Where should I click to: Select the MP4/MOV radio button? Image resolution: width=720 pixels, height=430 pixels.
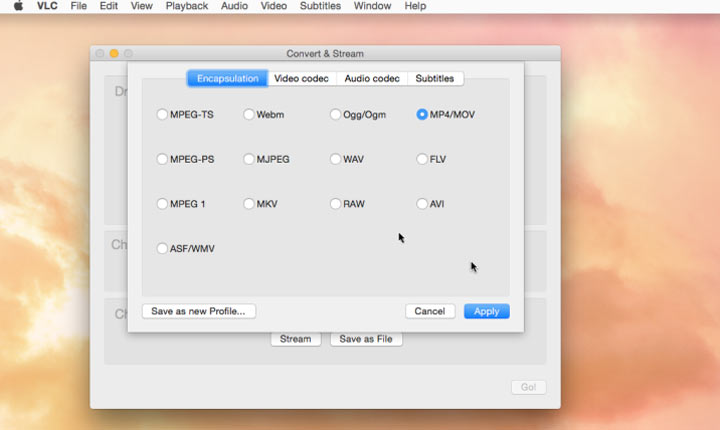[422, 114]
